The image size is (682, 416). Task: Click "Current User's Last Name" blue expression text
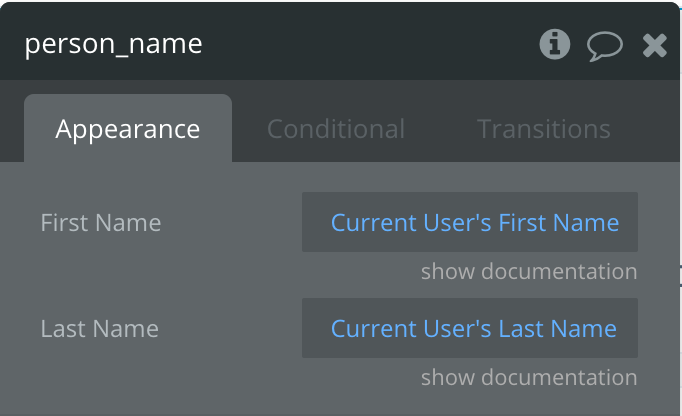(x=474, y=329)
